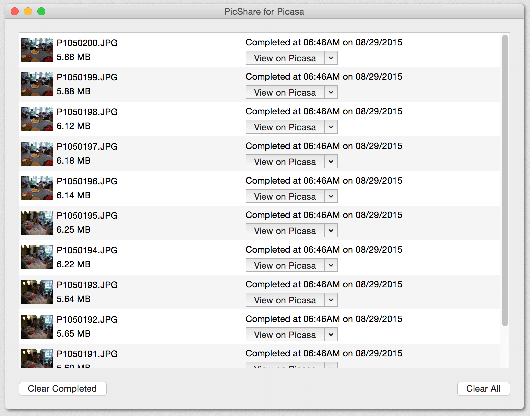Open View on Picasa for P1050196.JPG
This screenshot has height=416, width=530.
[x=285, y=196]
